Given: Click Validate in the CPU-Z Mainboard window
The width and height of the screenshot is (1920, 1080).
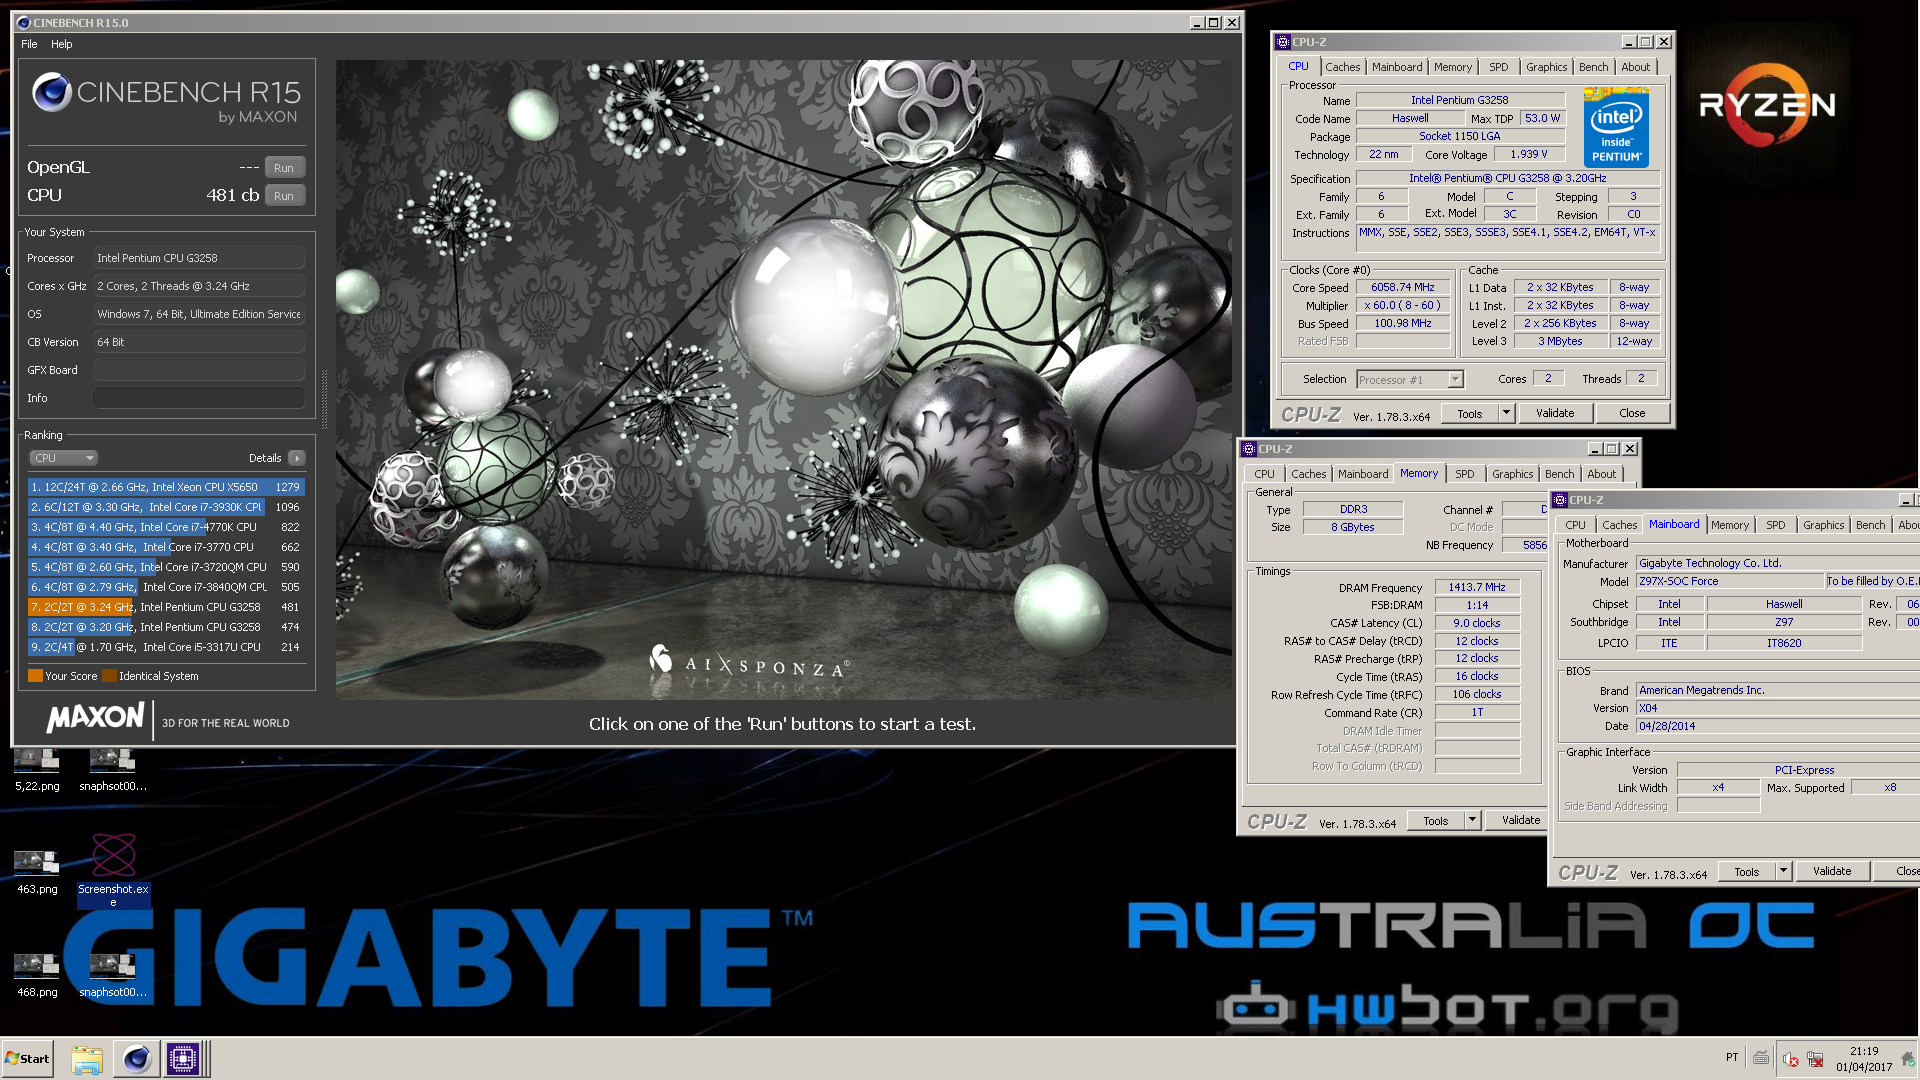Looking at the screenshot, I should [1832, 872].
